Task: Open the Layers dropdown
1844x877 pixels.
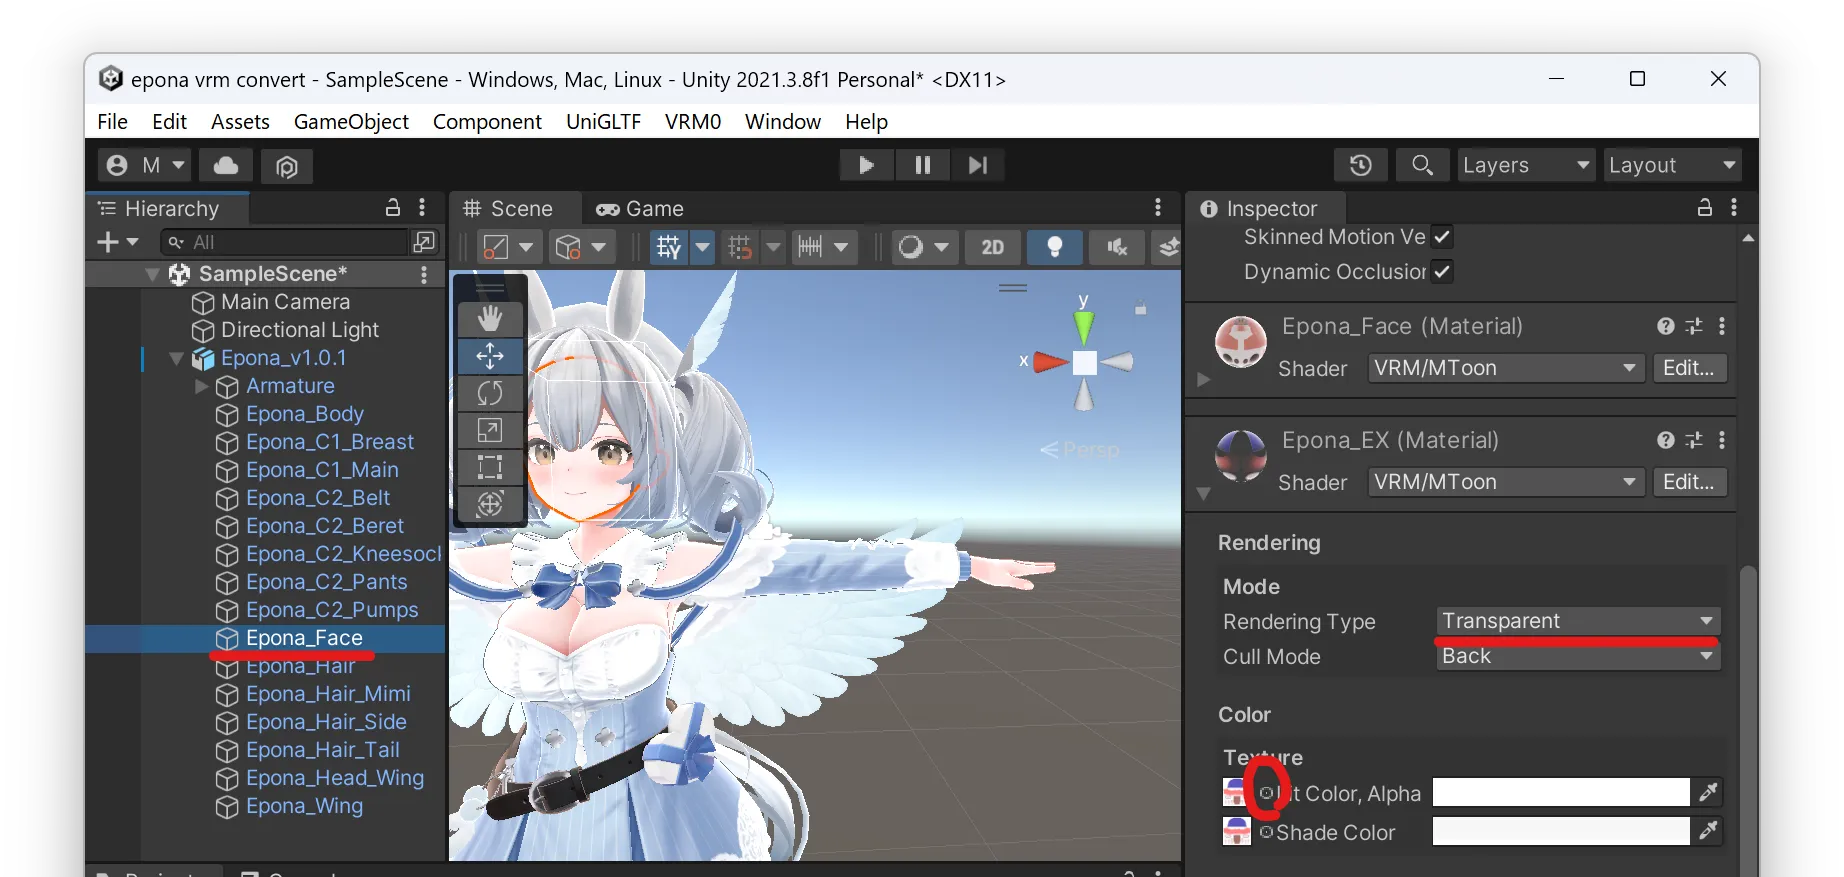Action: [x=1526, y=165]
